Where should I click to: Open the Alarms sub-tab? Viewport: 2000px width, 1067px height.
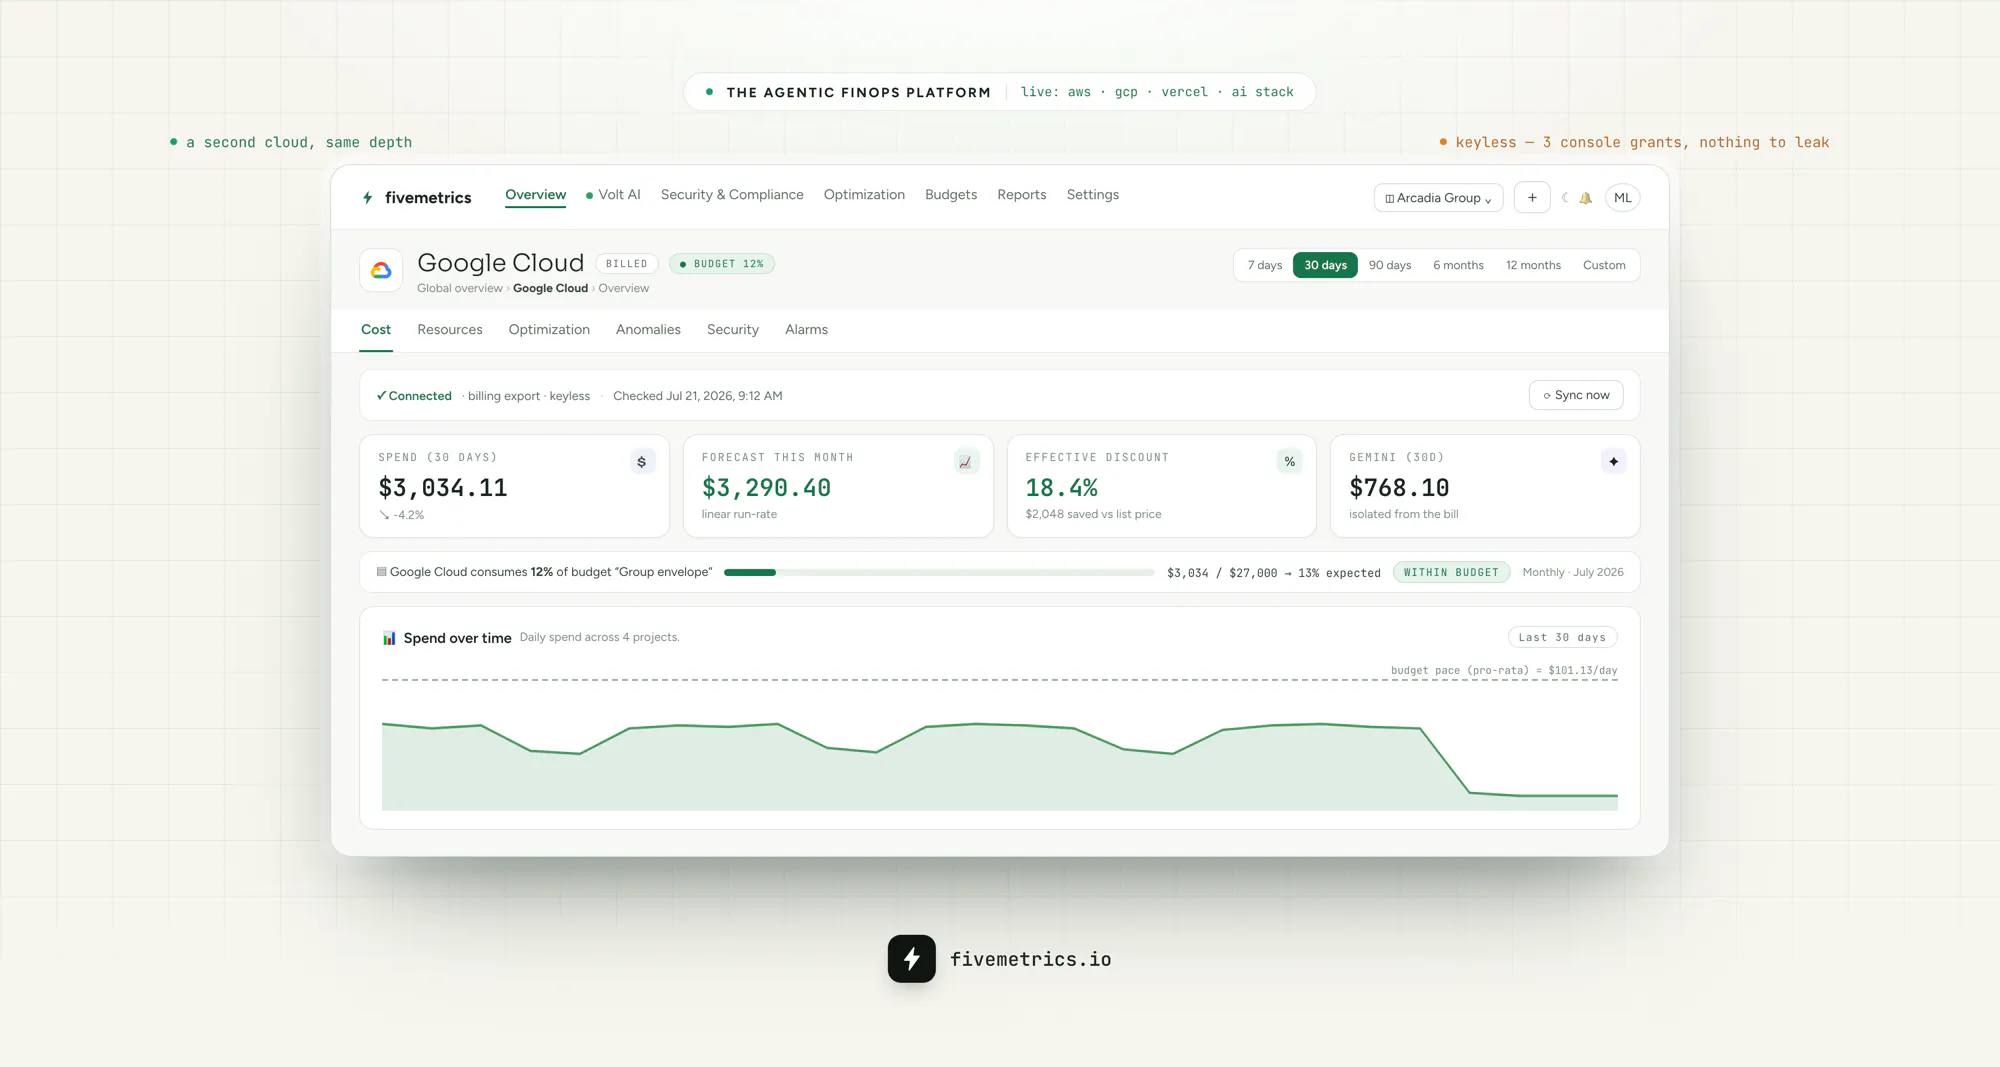(x=806, y=330)
